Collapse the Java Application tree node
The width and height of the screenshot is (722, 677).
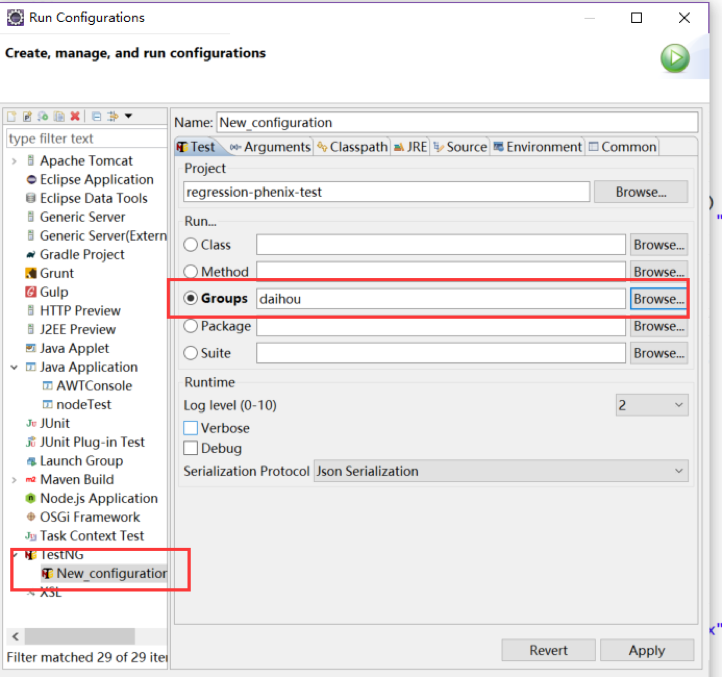[14, 368]
